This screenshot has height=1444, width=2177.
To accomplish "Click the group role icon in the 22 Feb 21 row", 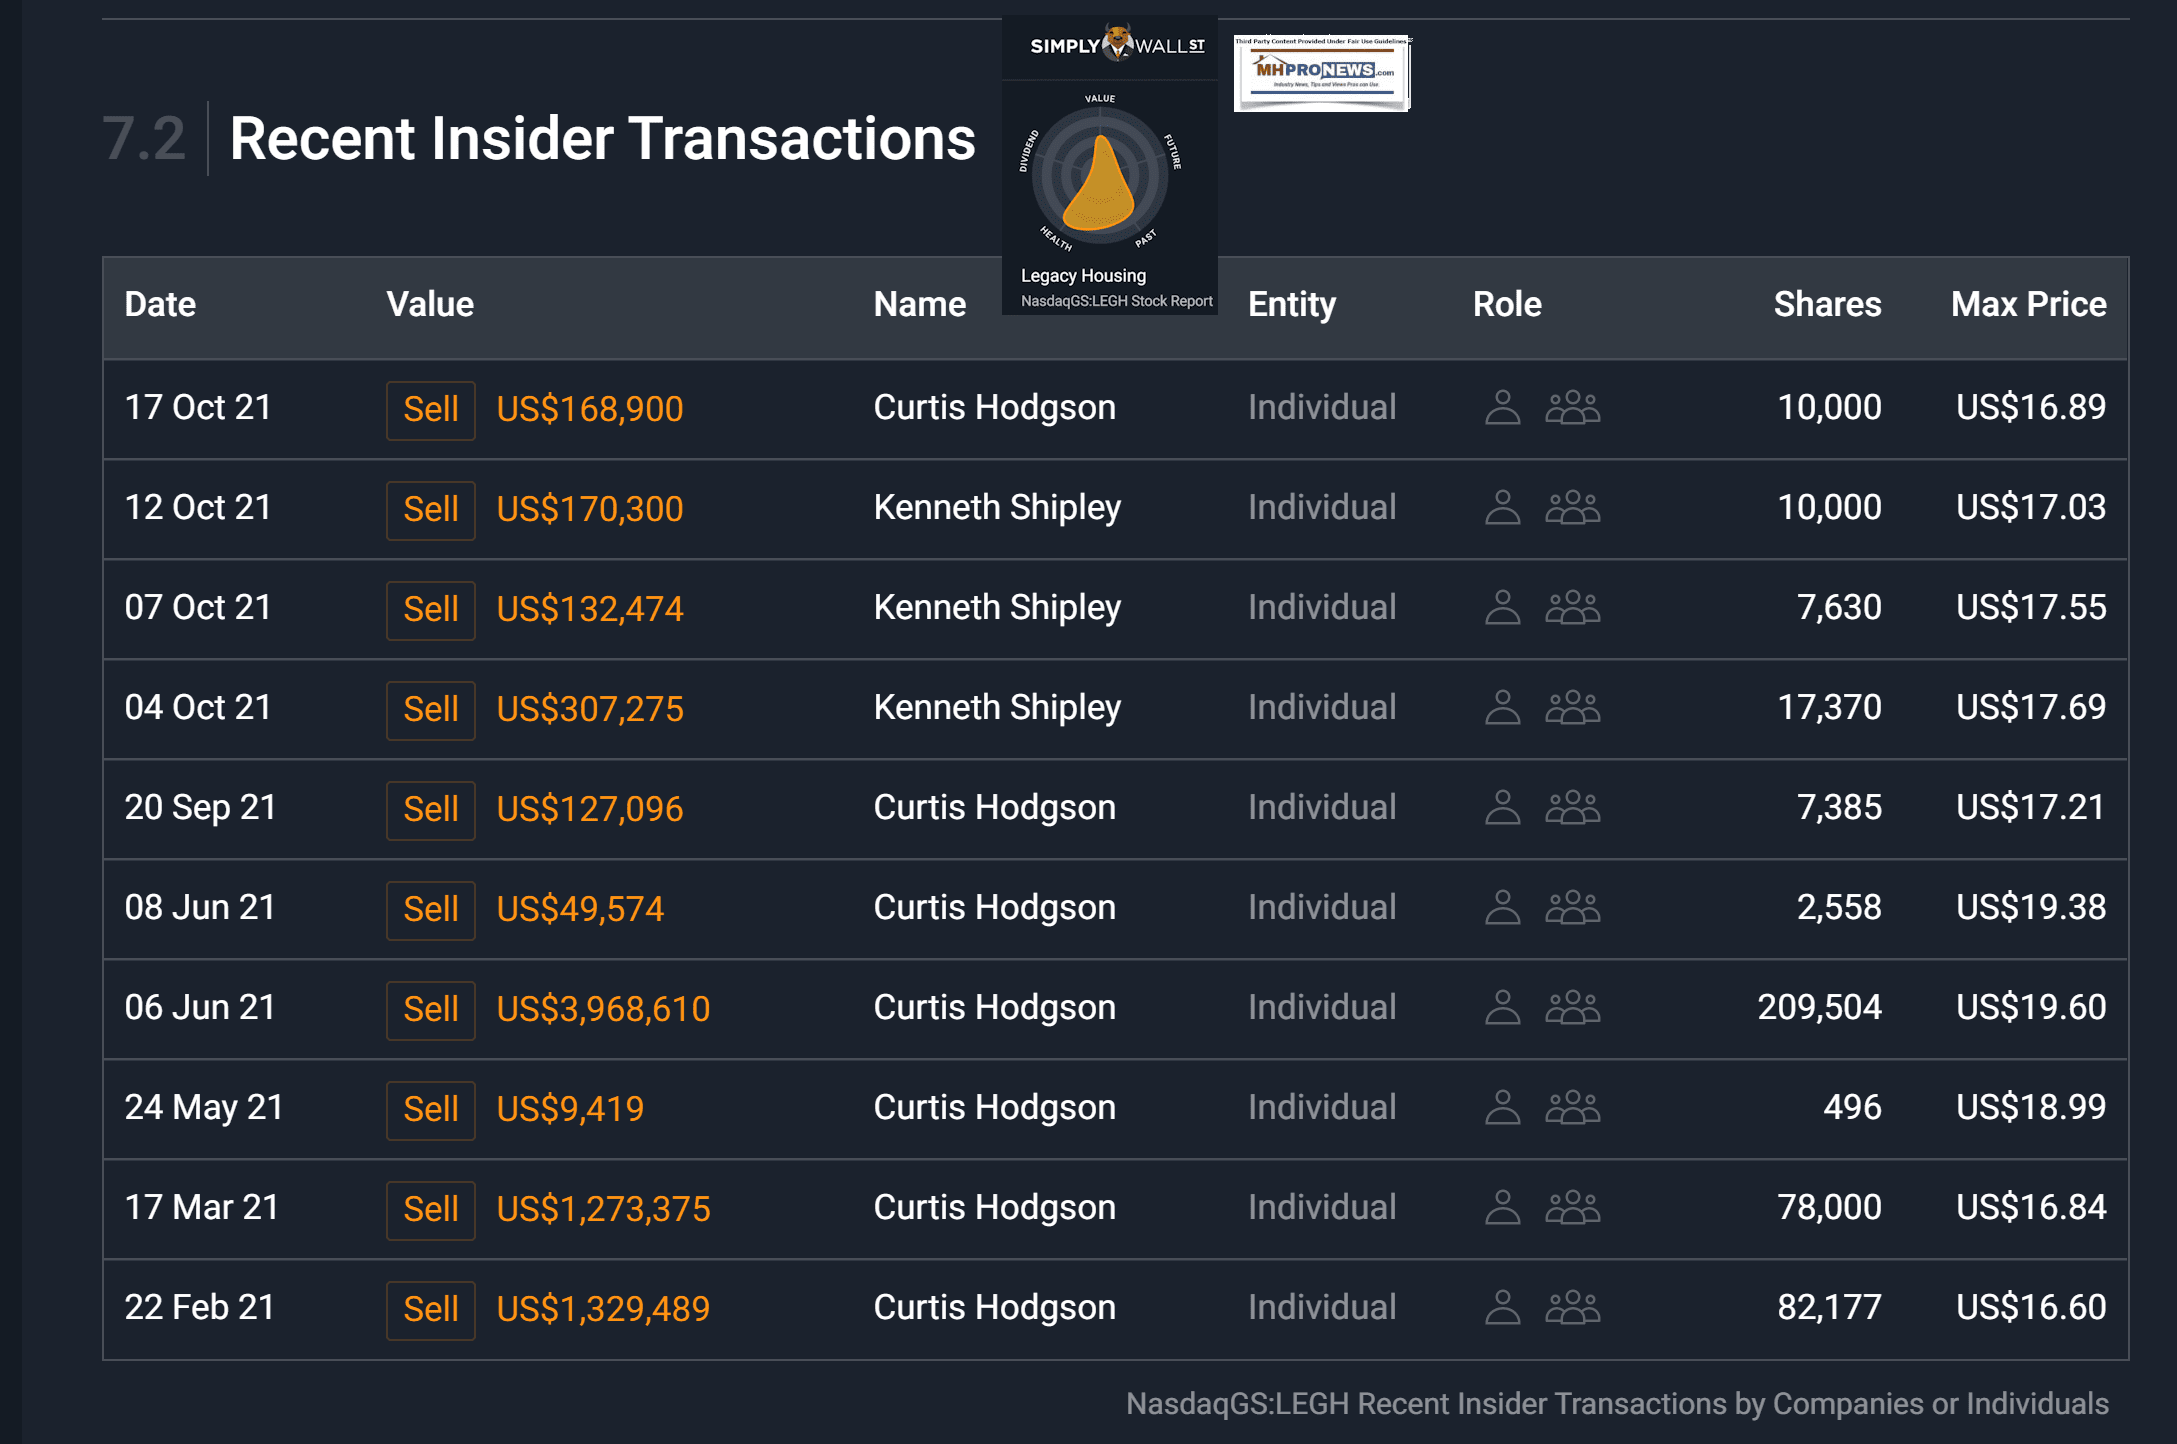I will point(1573,1307).
